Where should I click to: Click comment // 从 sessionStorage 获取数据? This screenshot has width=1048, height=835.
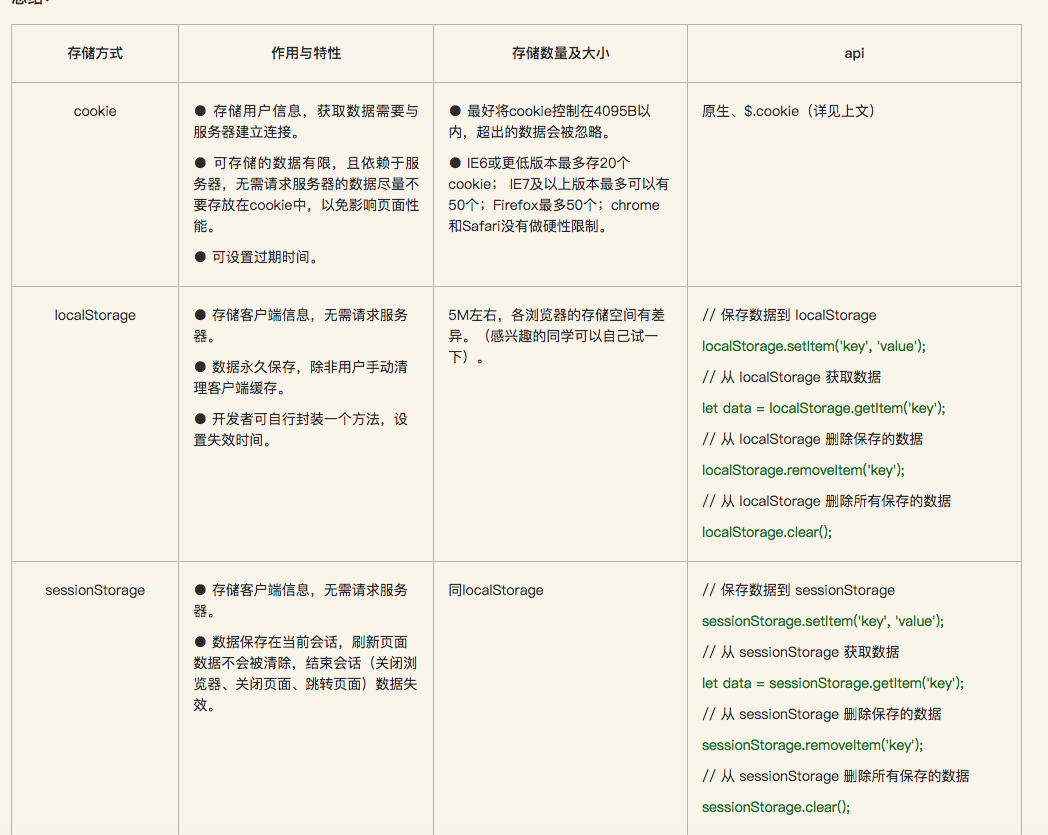pos(801,652)
